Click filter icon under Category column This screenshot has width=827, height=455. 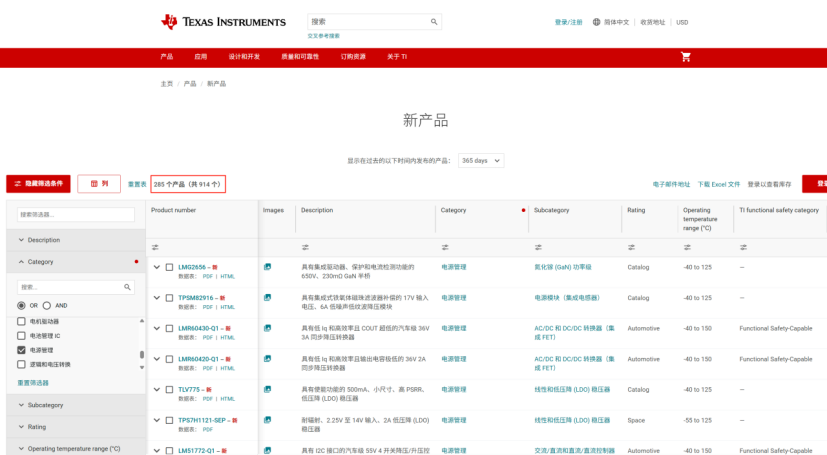445,247
